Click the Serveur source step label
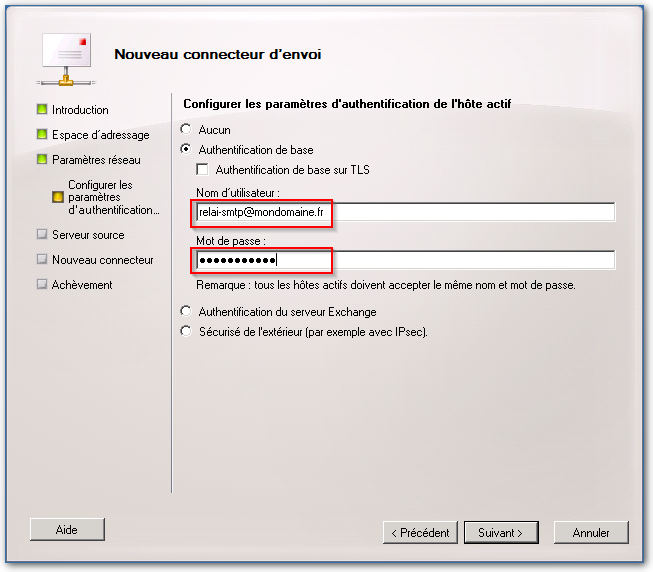This screenshot has height=572, width=653. click(88, 235)
